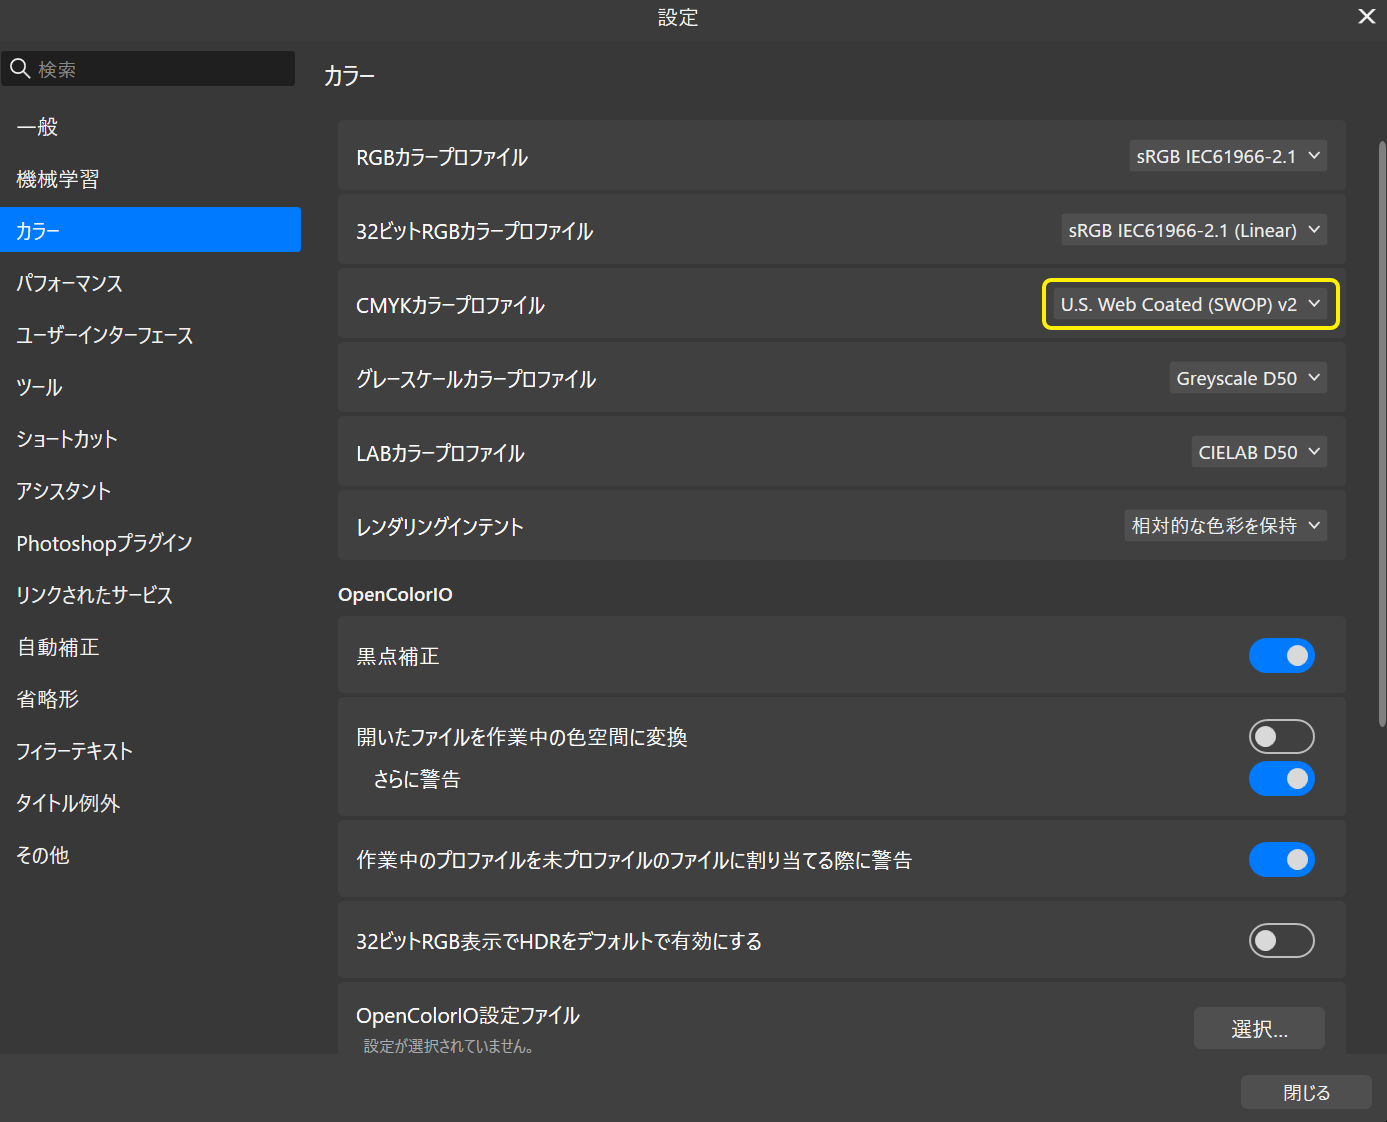Open the フィラーテキスト settings category
This screenshot has height=1122, width=1387.
[150, 751]
